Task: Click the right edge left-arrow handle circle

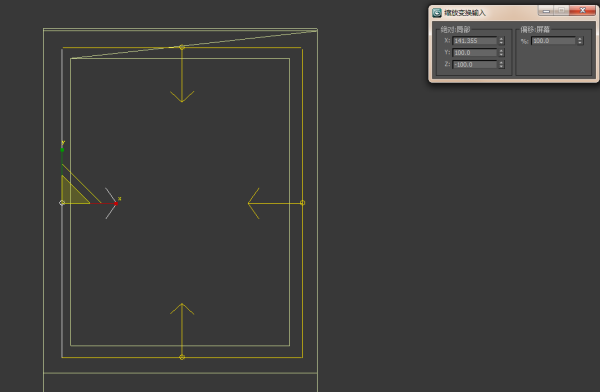Action: 302,203
